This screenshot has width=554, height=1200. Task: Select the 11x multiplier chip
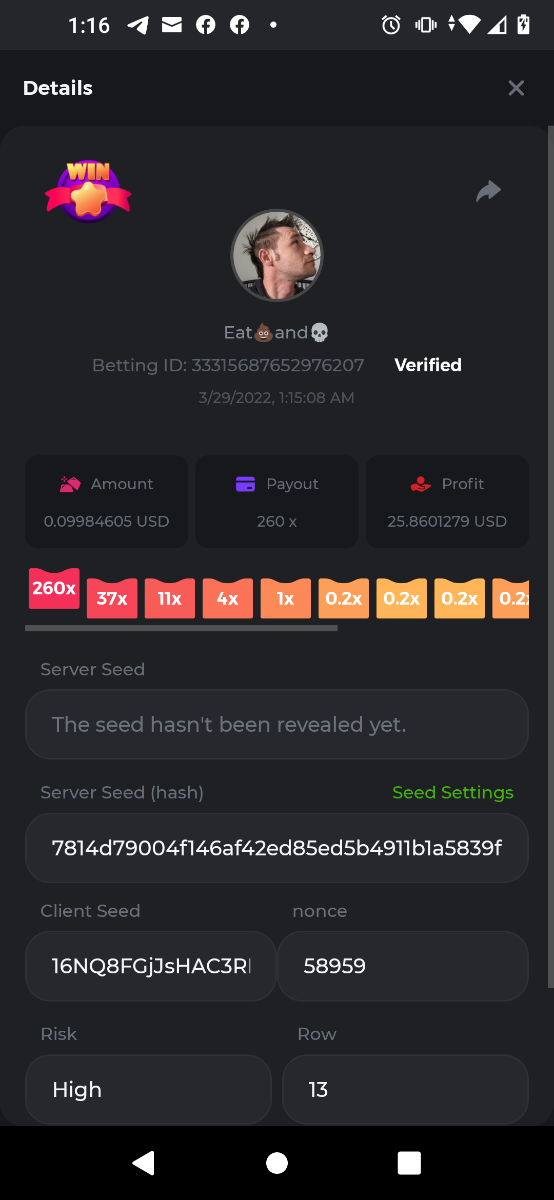170,599
